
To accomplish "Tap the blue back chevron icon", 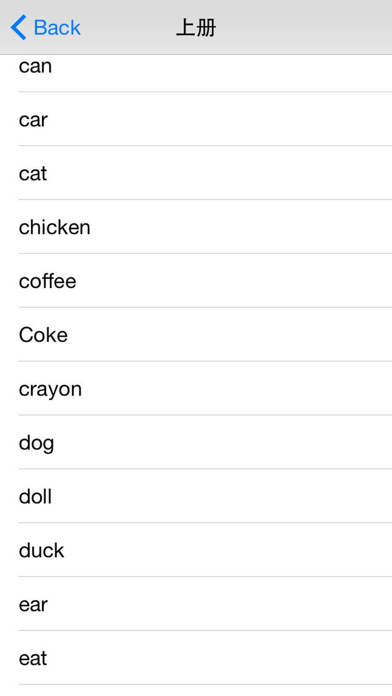I will coord(19,28).
